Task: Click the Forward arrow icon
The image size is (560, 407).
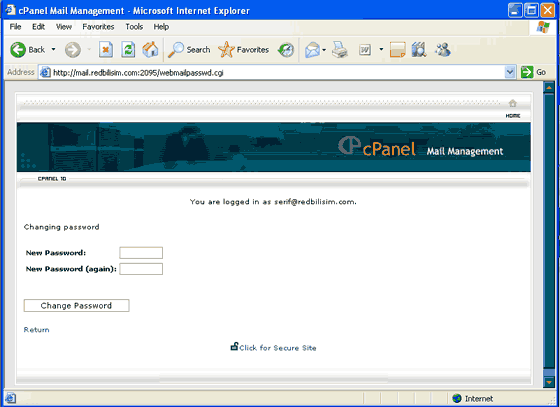Action: click(73, 50)
